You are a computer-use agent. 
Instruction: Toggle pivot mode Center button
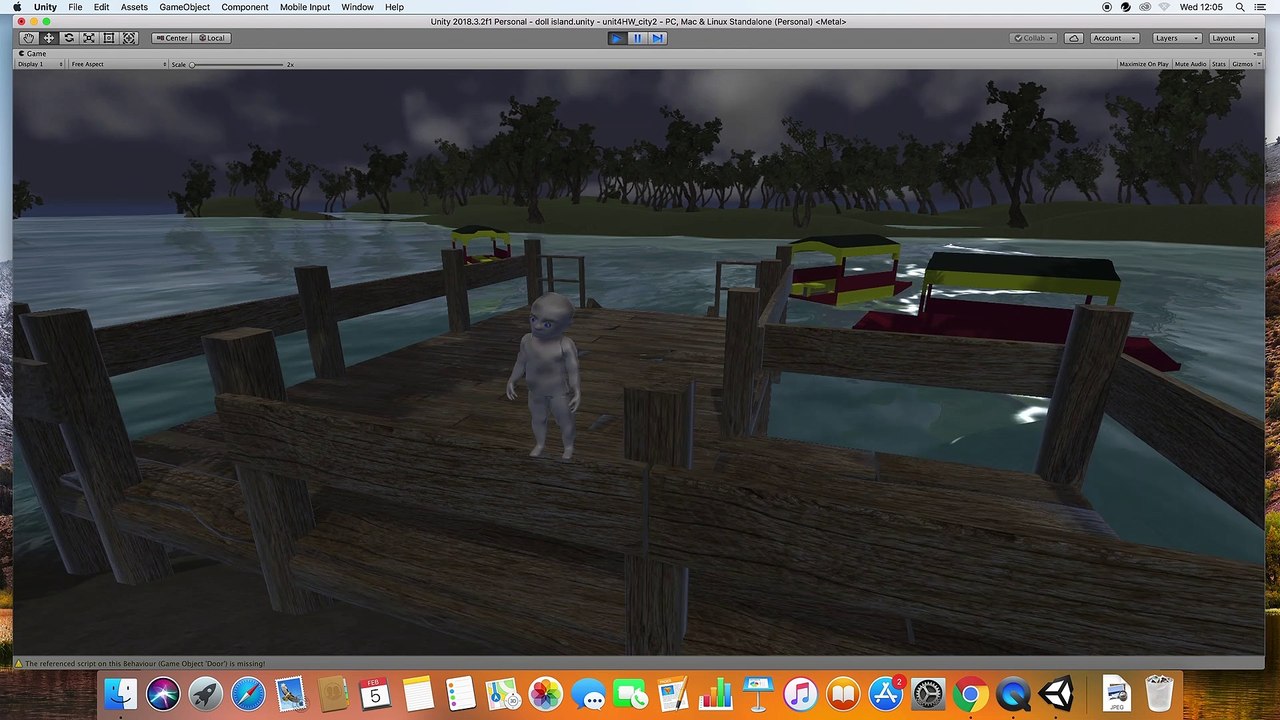(171, 38)
